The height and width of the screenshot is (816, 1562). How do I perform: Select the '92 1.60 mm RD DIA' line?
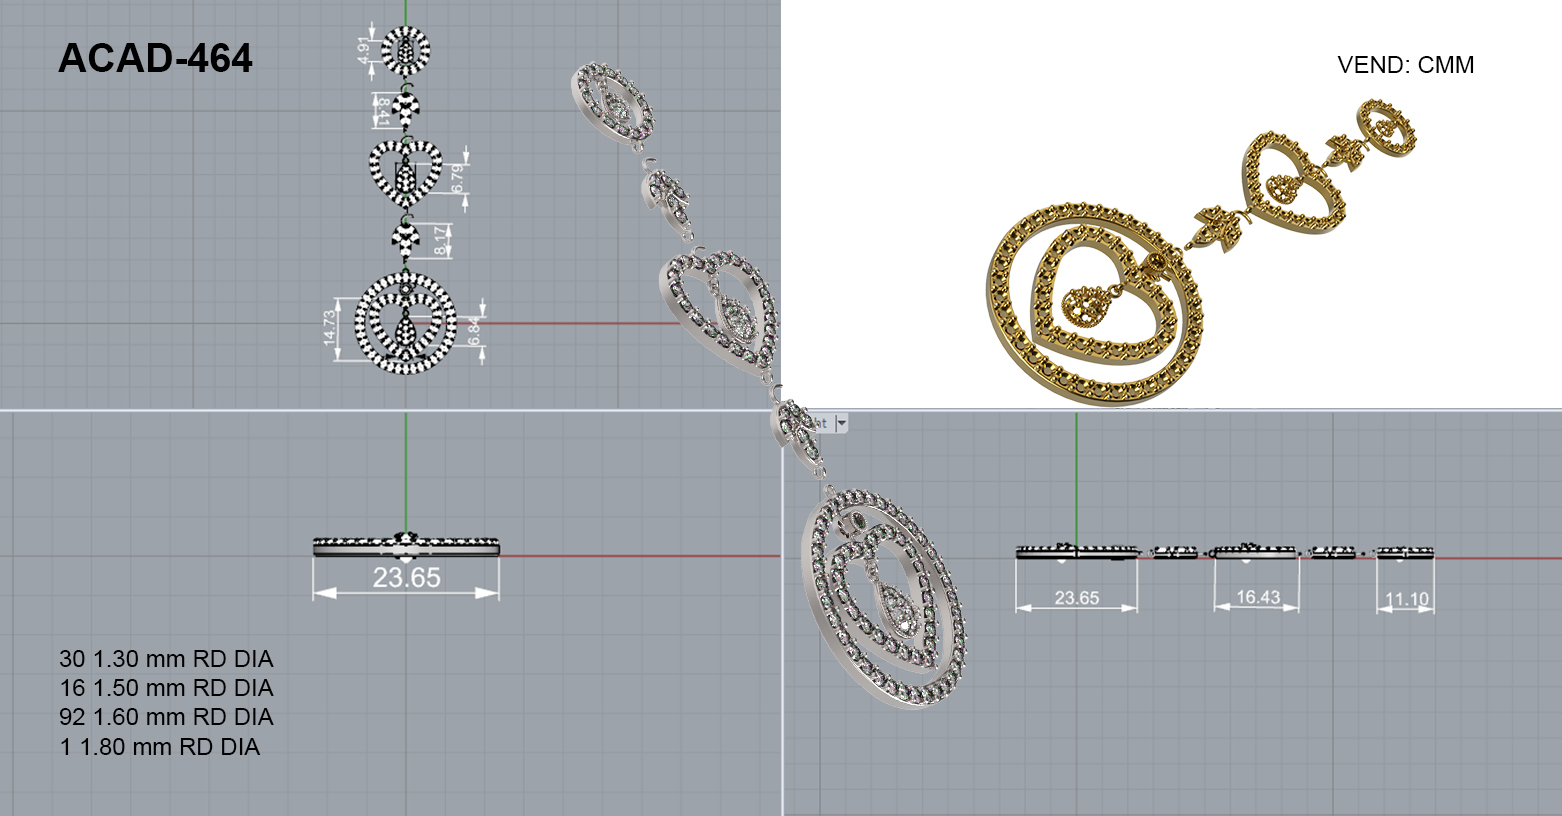166,717
